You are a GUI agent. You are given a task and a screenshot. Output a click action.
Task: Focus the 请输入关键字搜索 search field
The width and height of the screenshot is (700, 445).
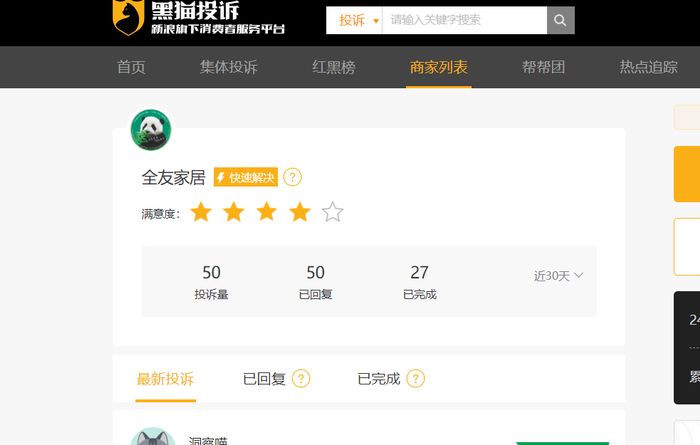point(465,20)
